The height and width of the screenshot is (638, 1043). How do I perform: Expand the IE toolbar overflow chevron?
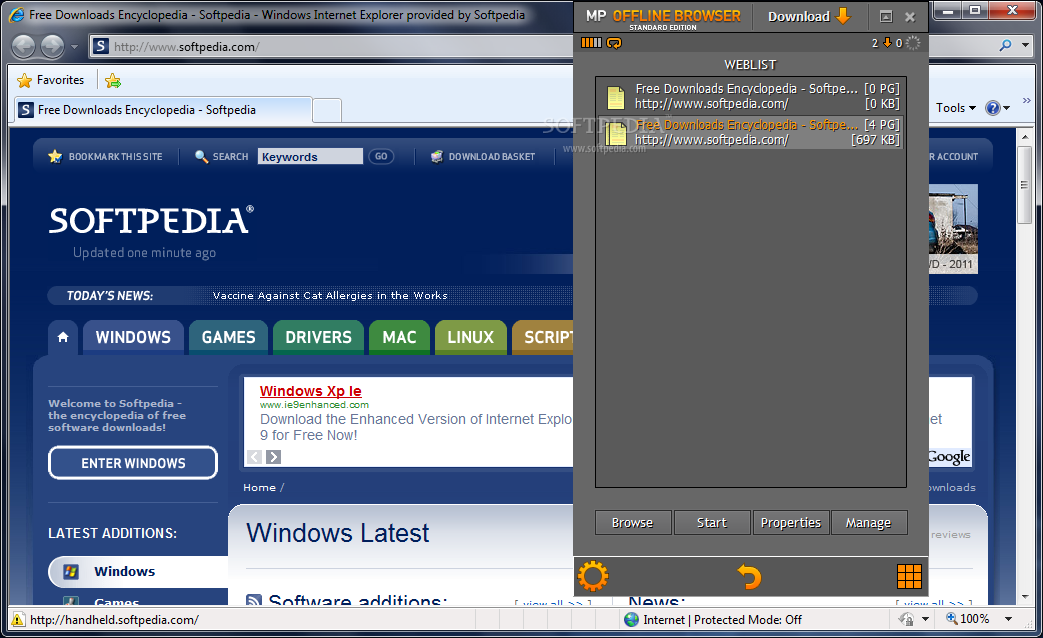click(1026, 100)
